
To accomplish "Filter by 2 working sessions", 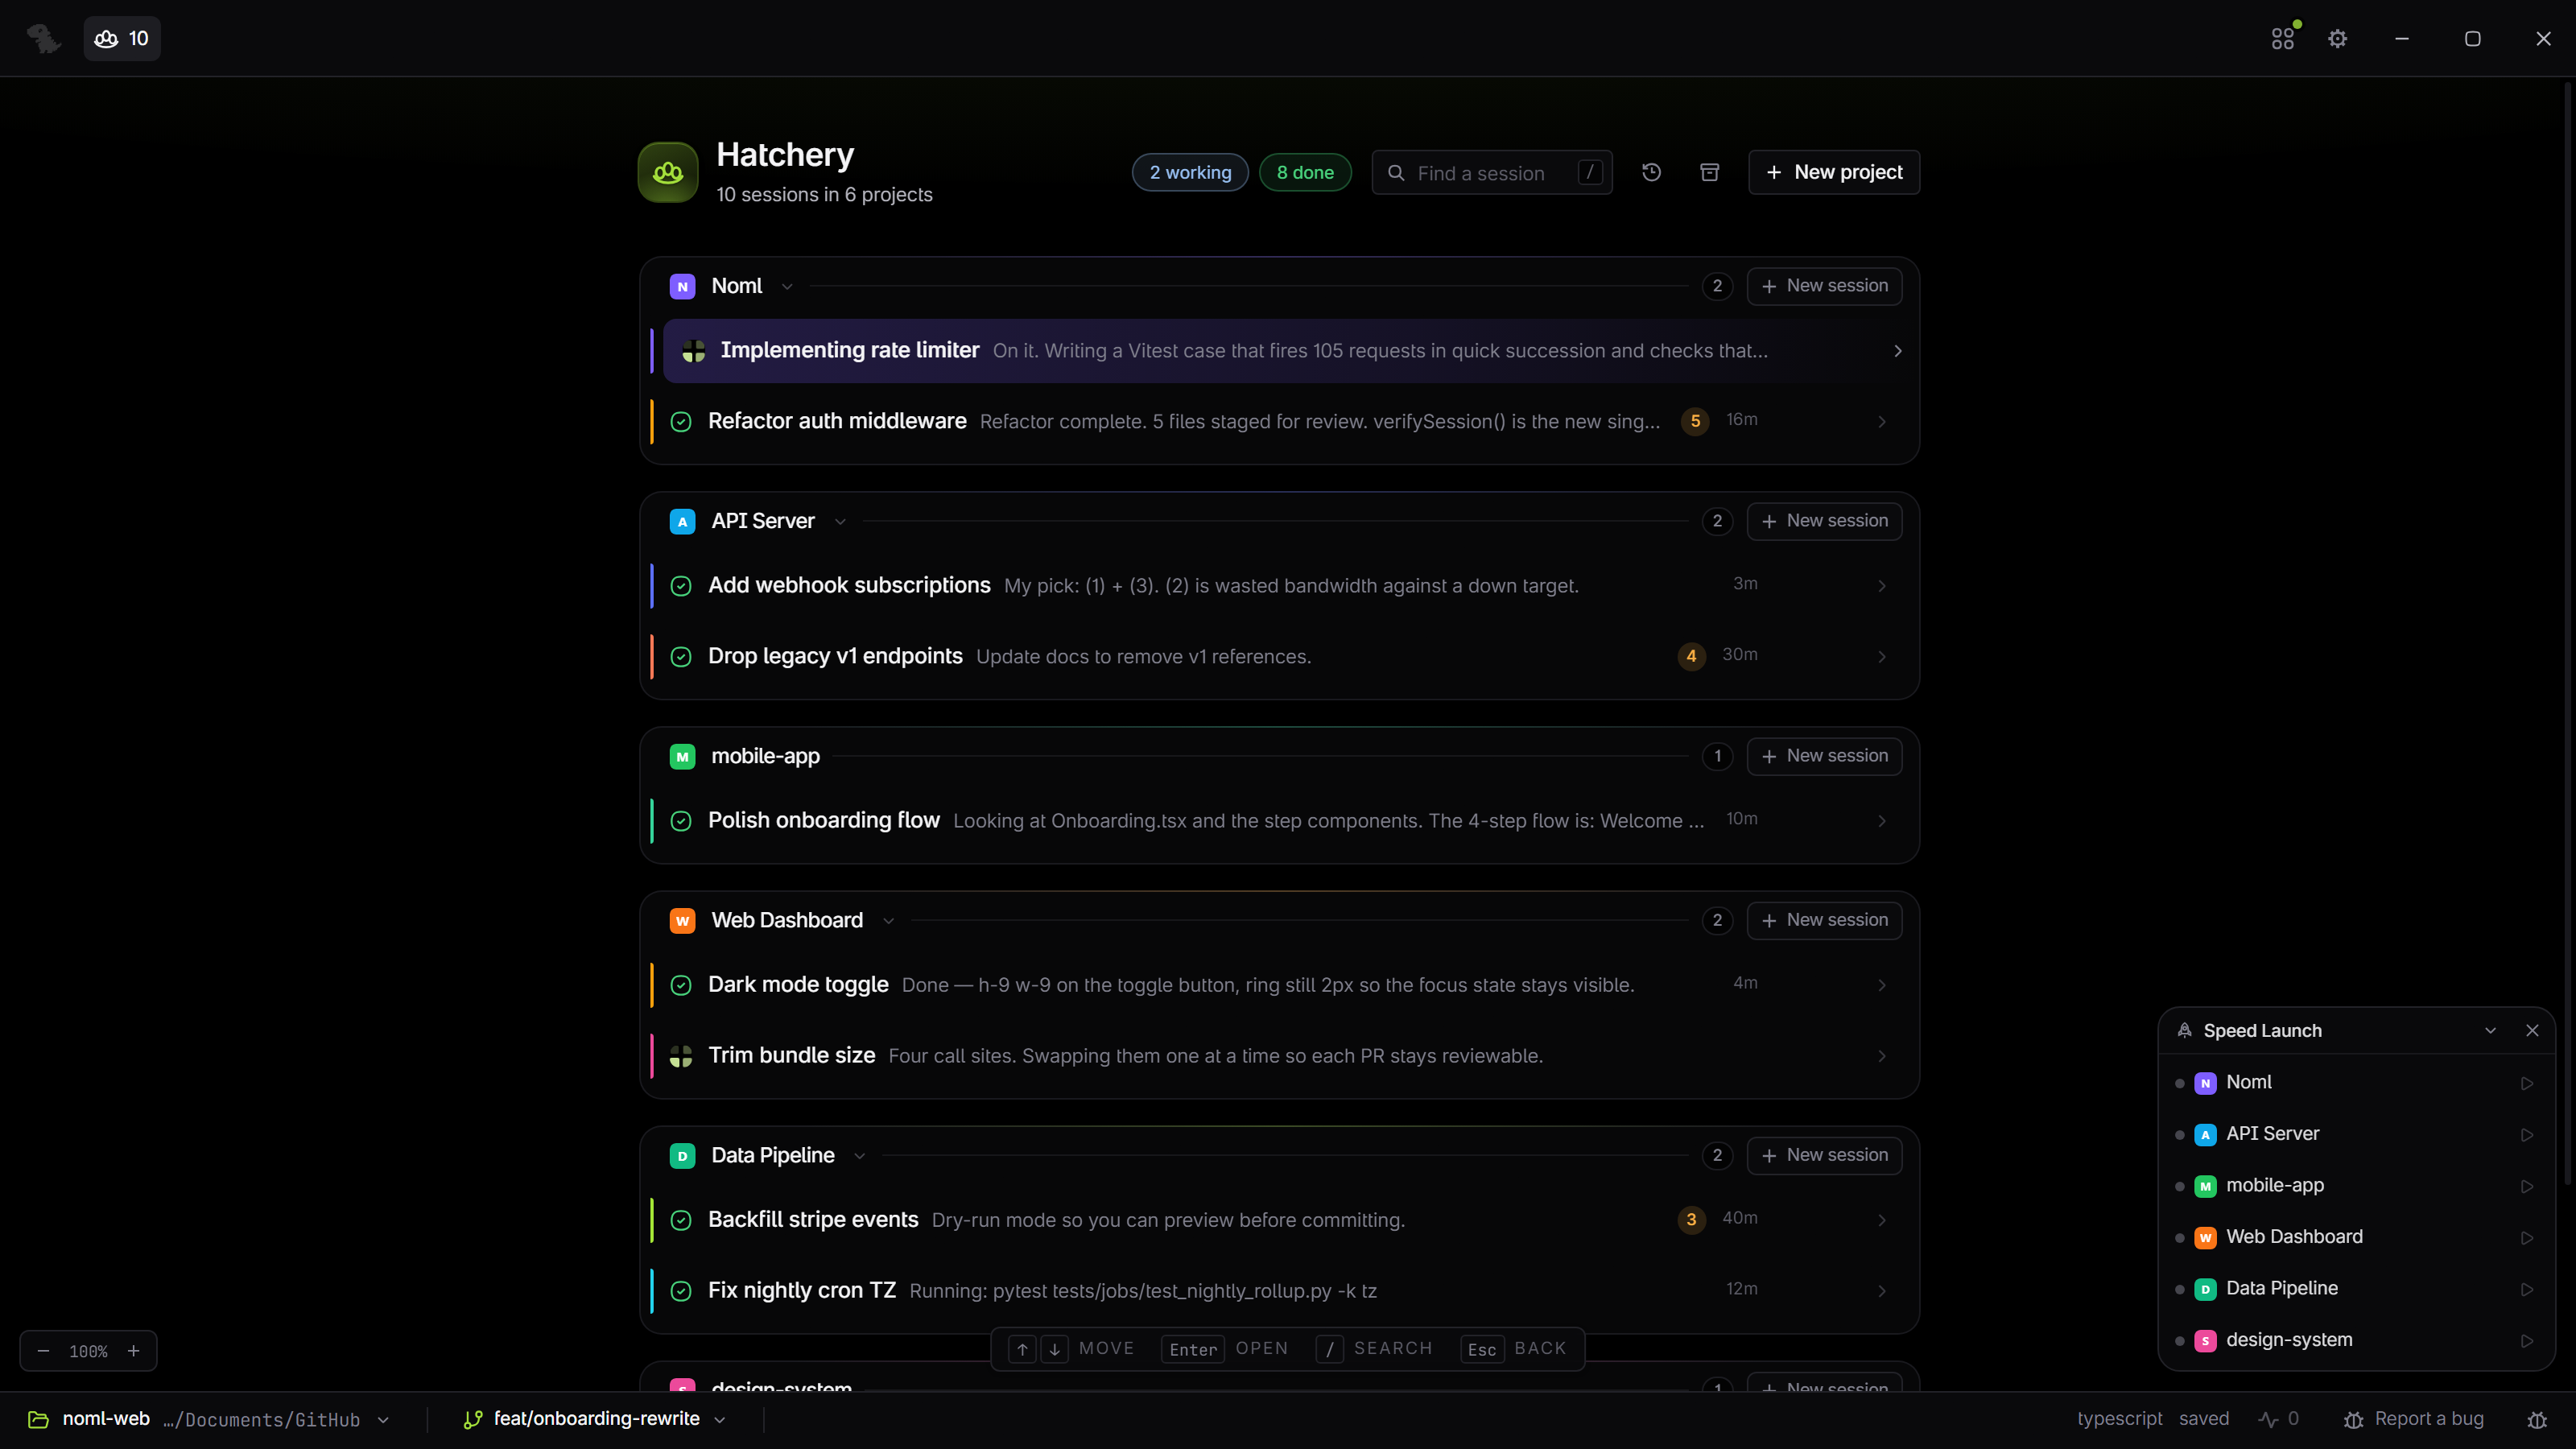I will click(1190, 172).
